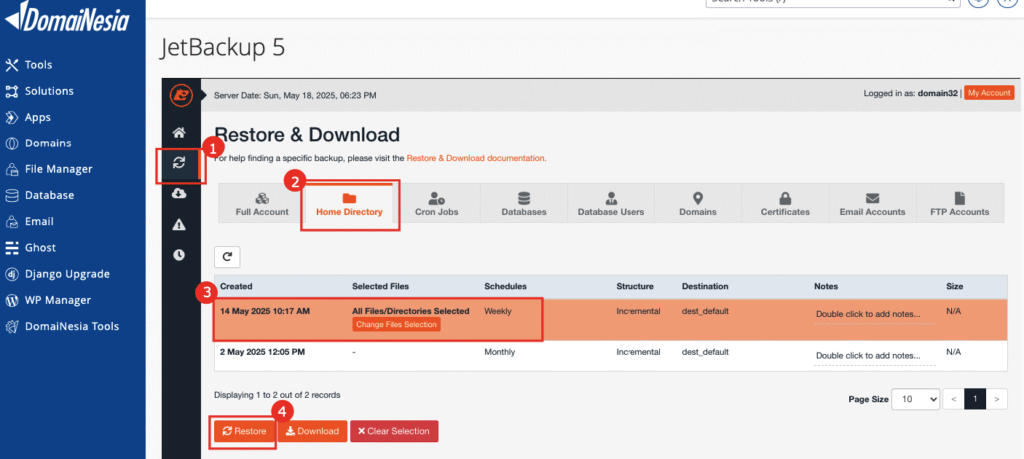
Task: Go to next page arrow
Action: tap(997, 398)
